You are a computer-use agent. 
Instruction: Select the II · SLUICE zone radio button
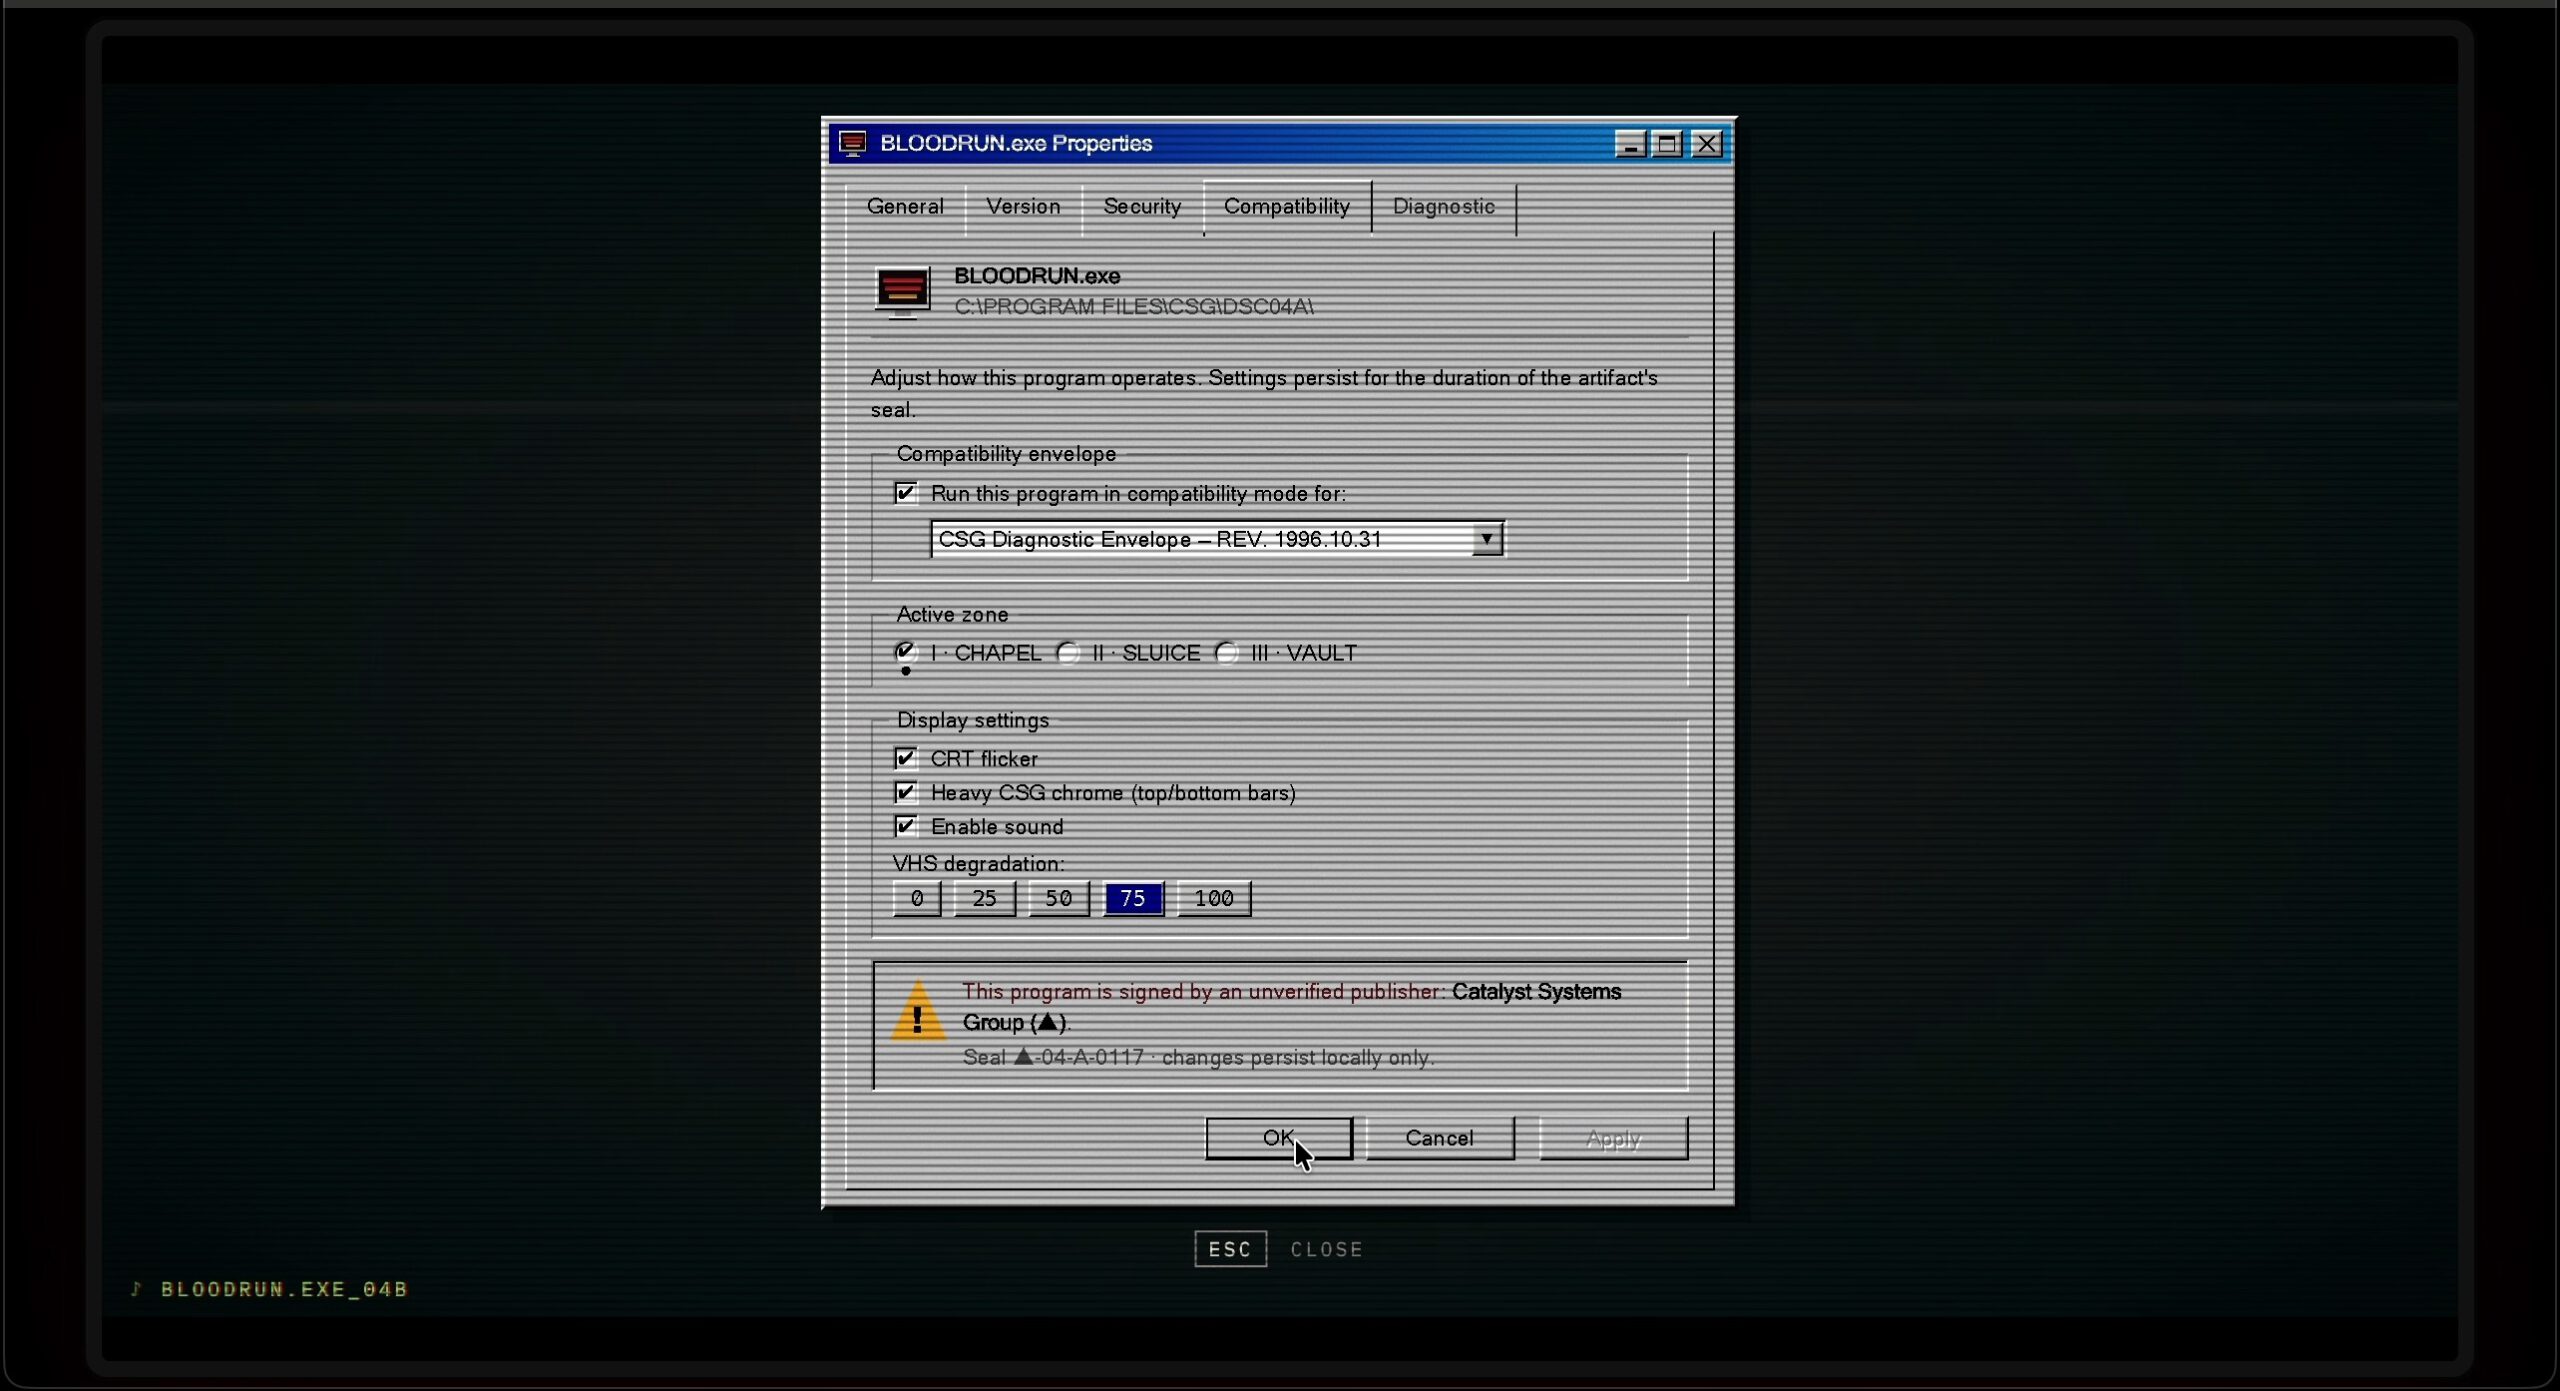(1068, 653)
